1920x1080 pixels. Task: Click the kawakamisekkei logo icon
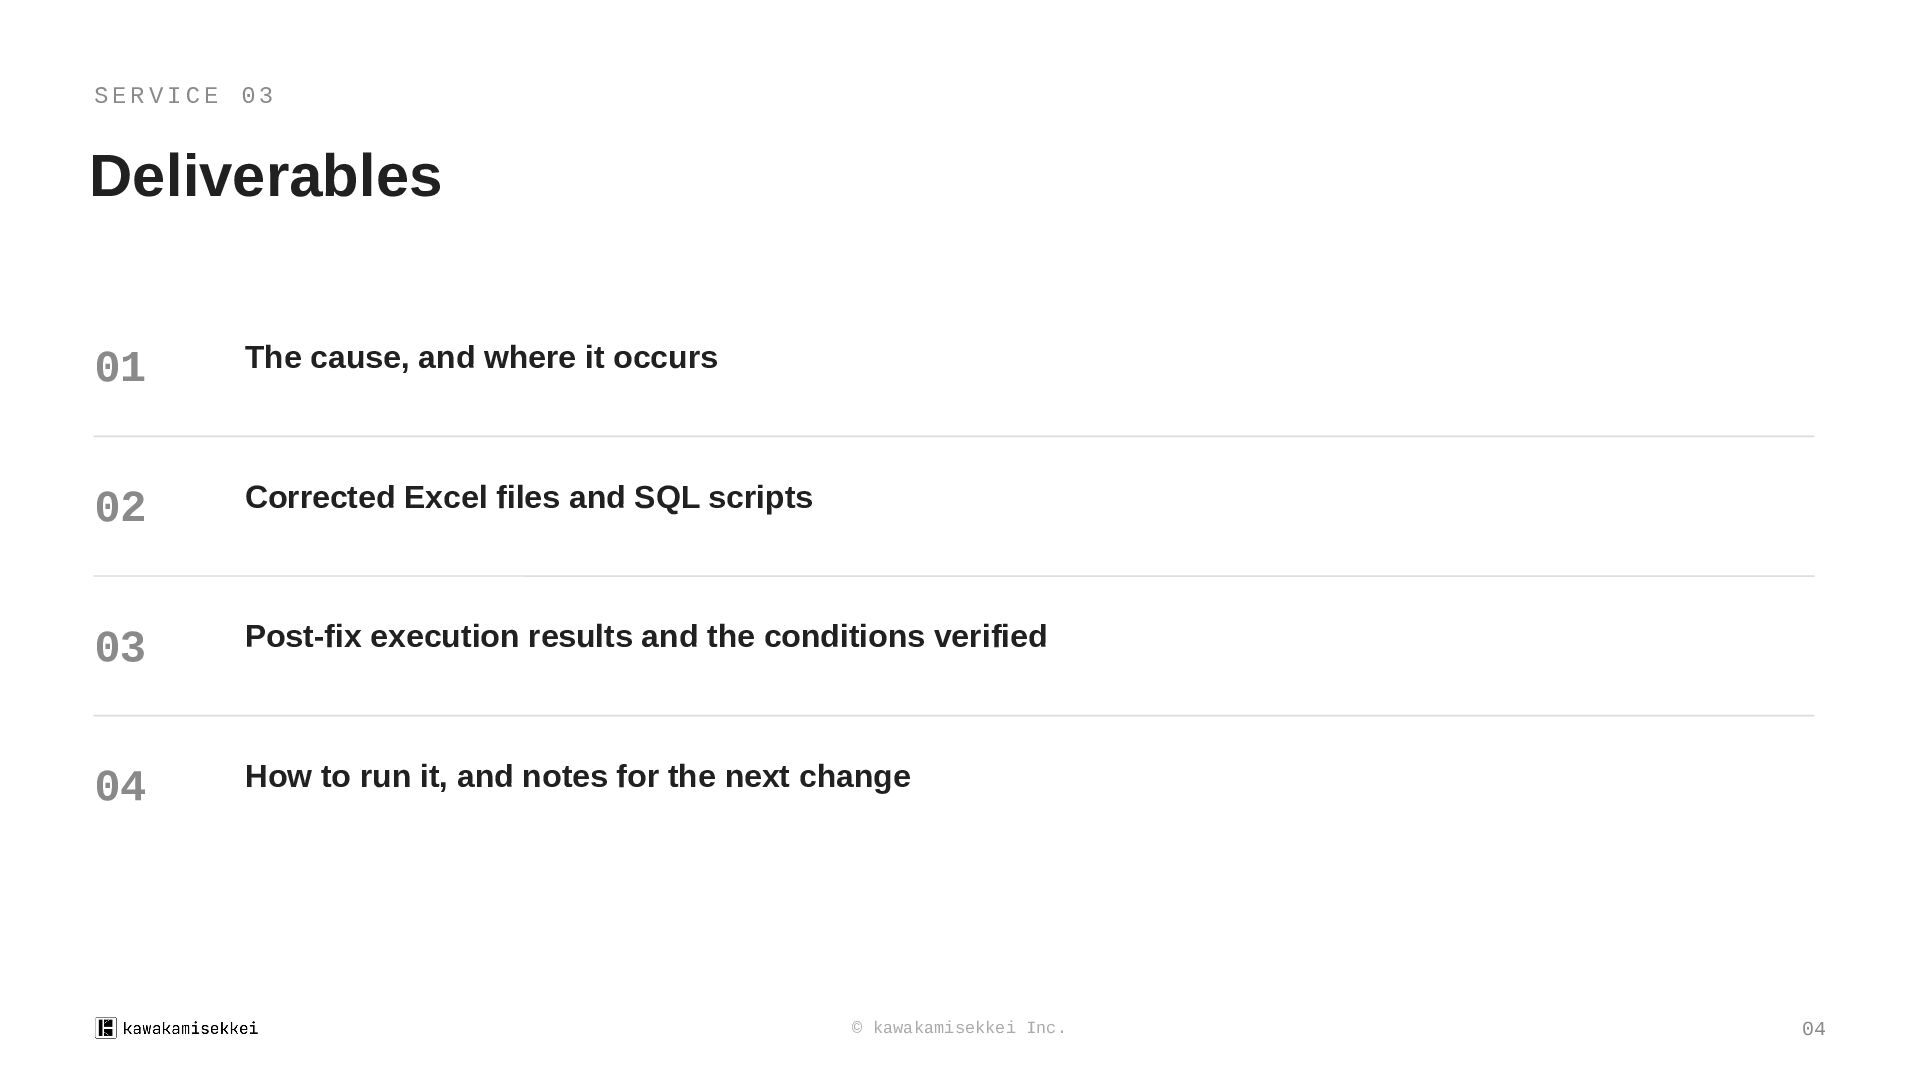tap(106, 1028)
